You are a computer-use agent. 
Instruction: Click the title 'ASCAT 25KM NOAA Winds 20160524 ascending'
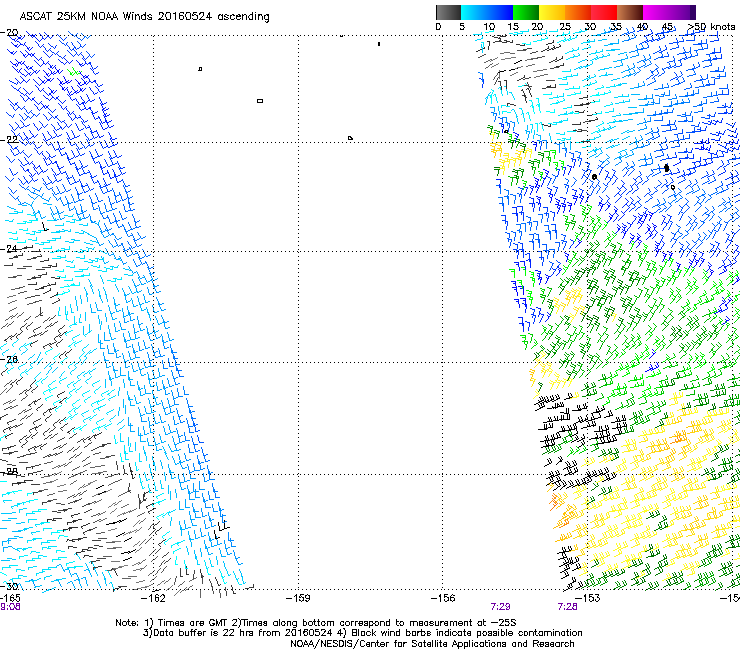144,17
